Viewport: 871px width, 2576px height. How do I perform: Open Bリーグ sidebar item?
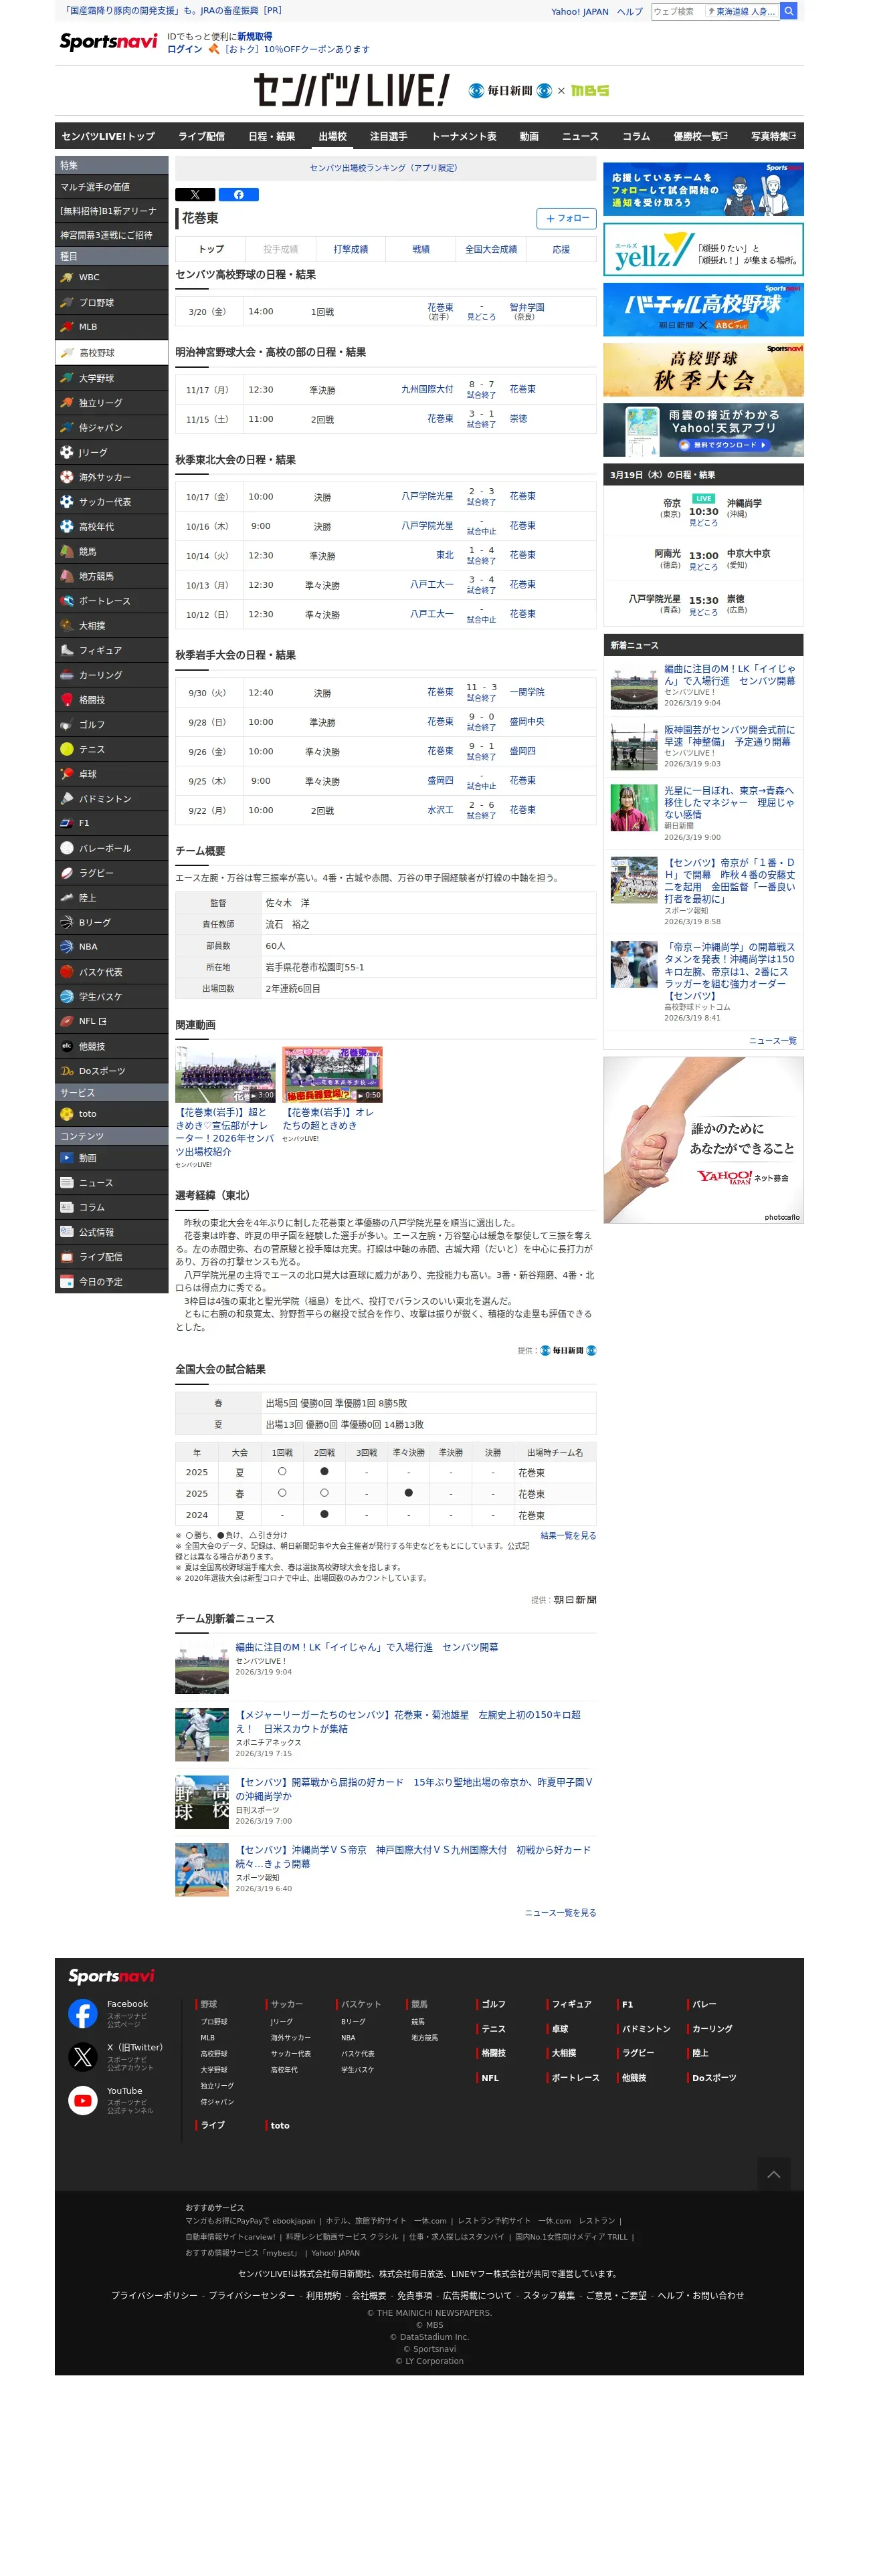tap(111, 922)
